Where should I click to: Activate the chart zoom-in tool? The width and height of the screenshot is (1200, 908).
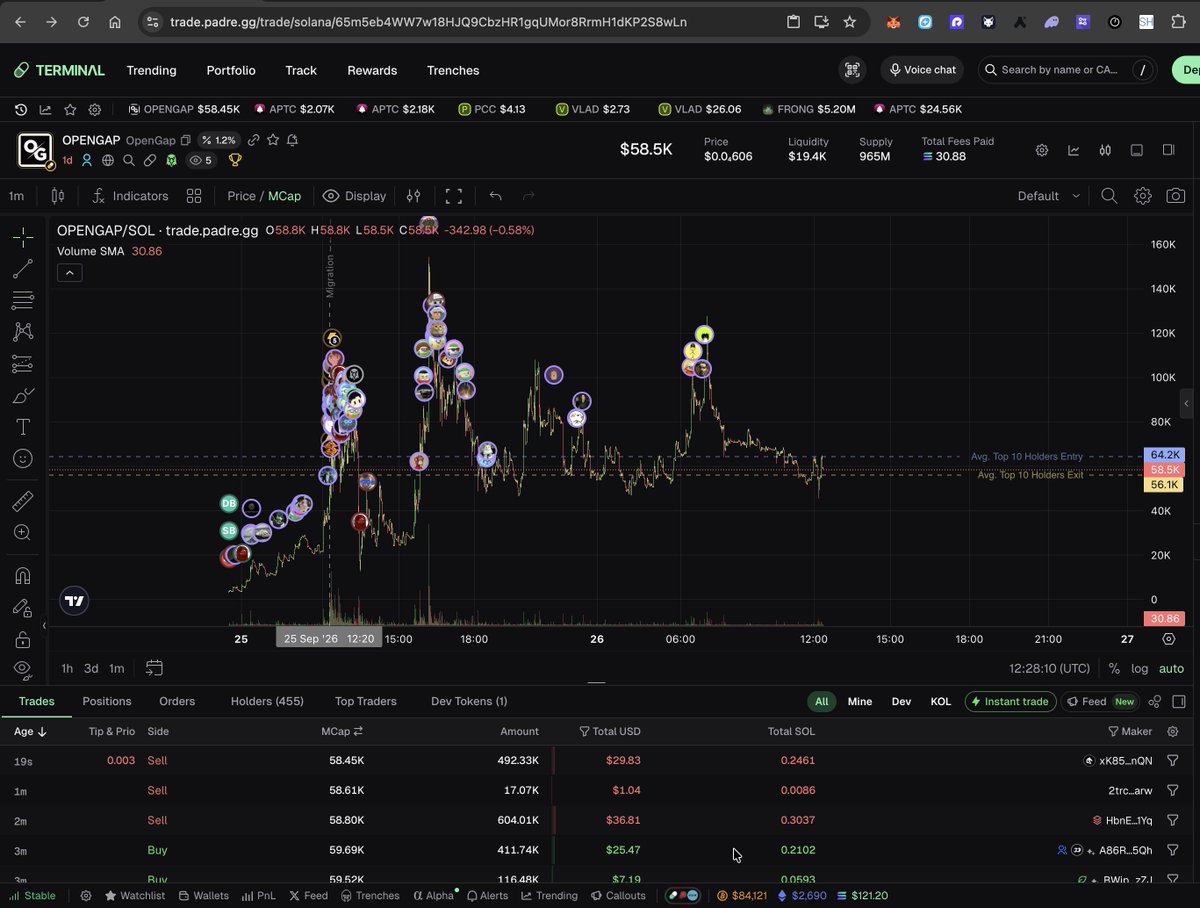(23, 533)
